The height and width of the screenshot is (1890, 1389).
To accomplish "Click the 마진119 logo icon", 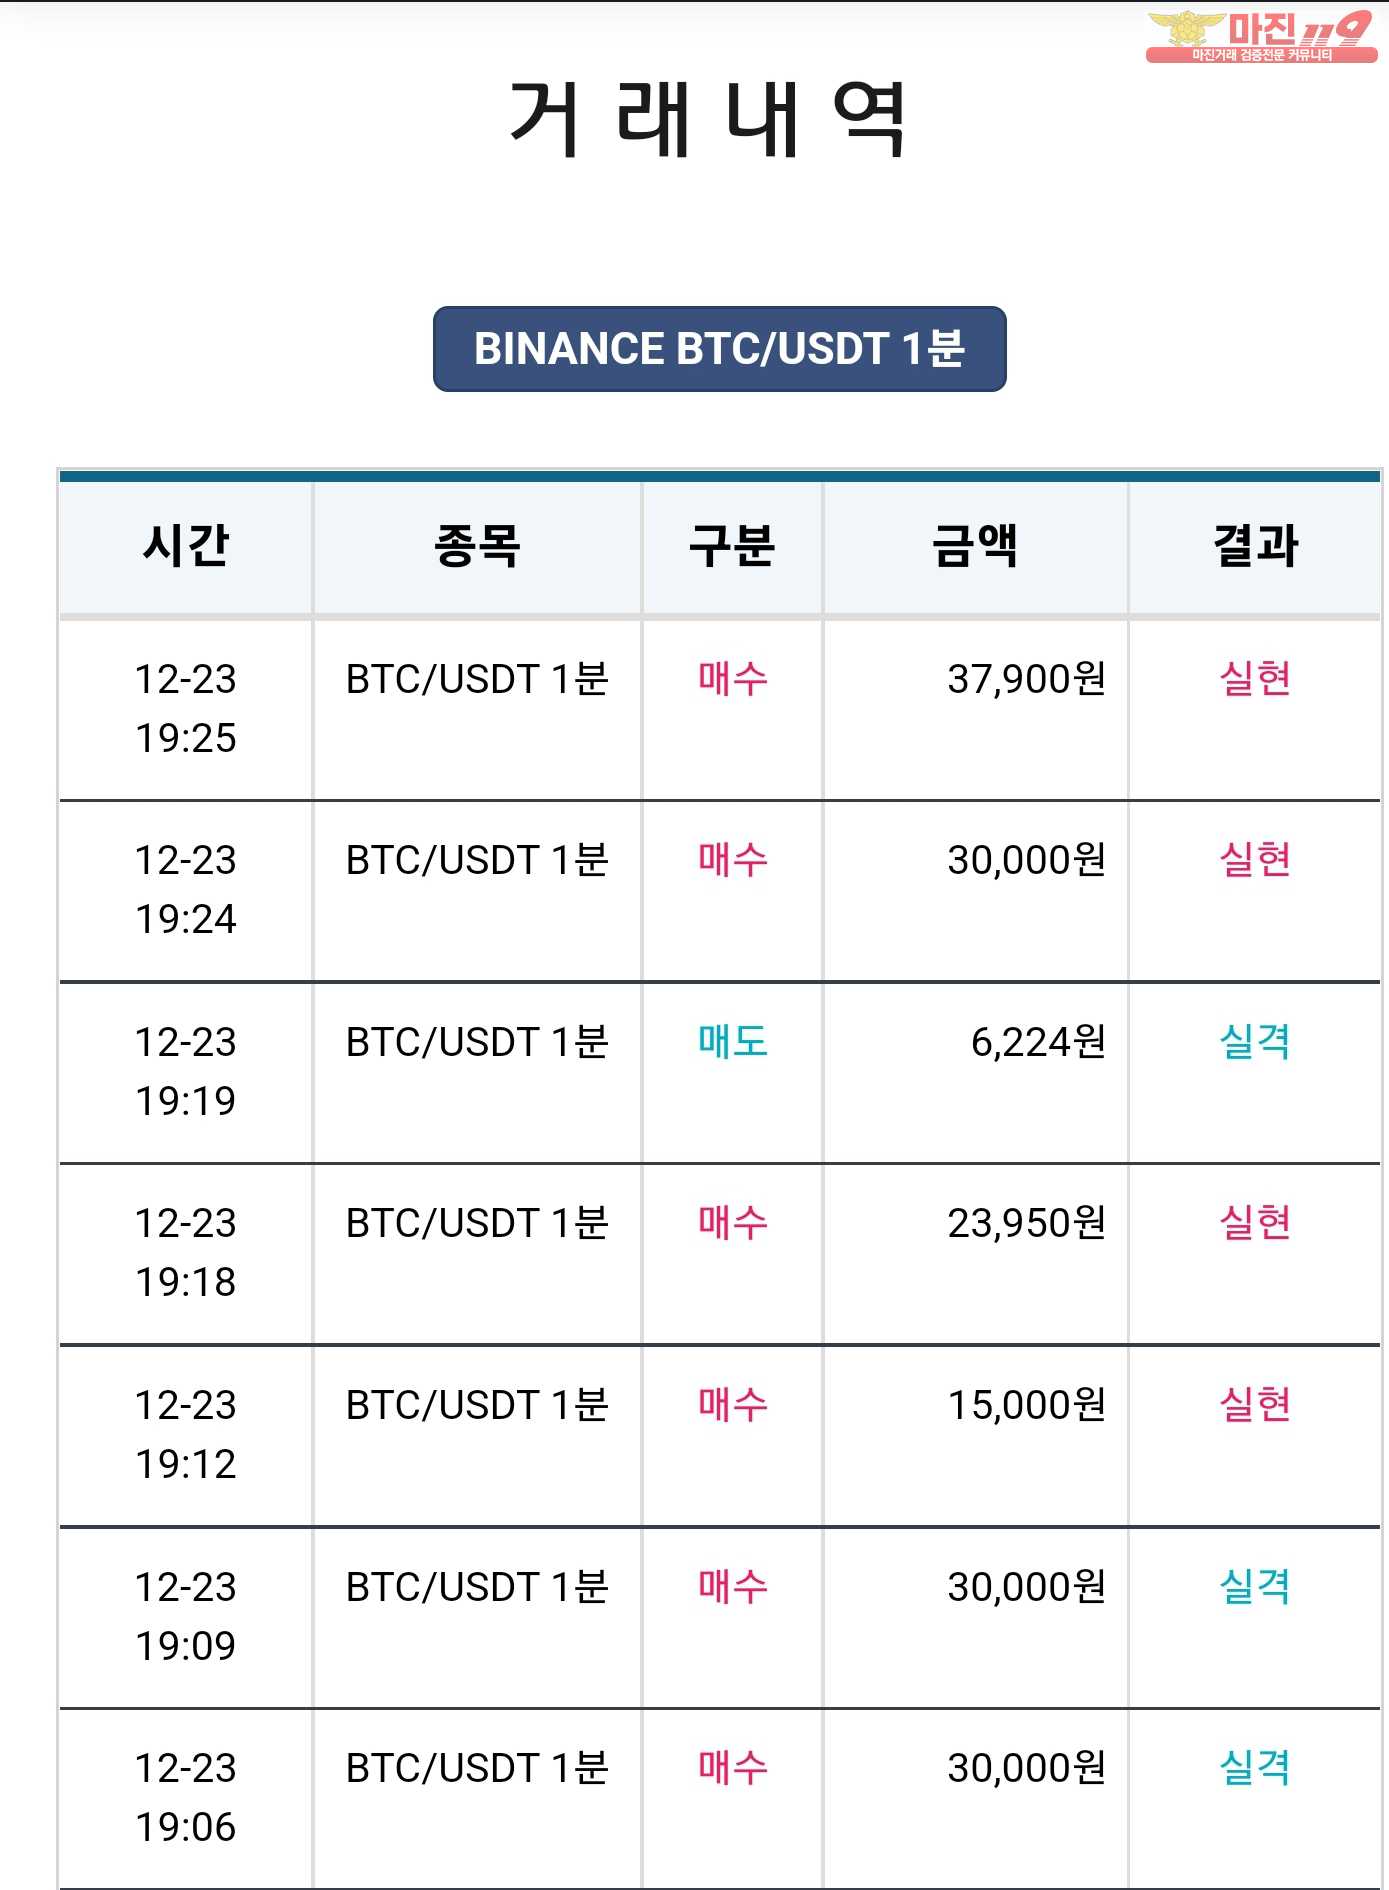I will [x=1261, y=37].
